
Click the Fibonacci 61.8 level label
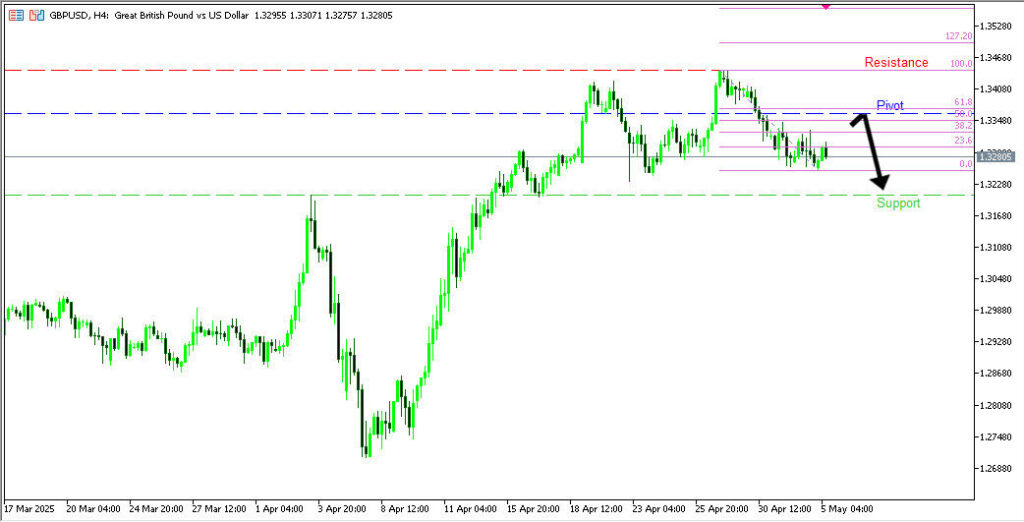[x=962, y=102]
